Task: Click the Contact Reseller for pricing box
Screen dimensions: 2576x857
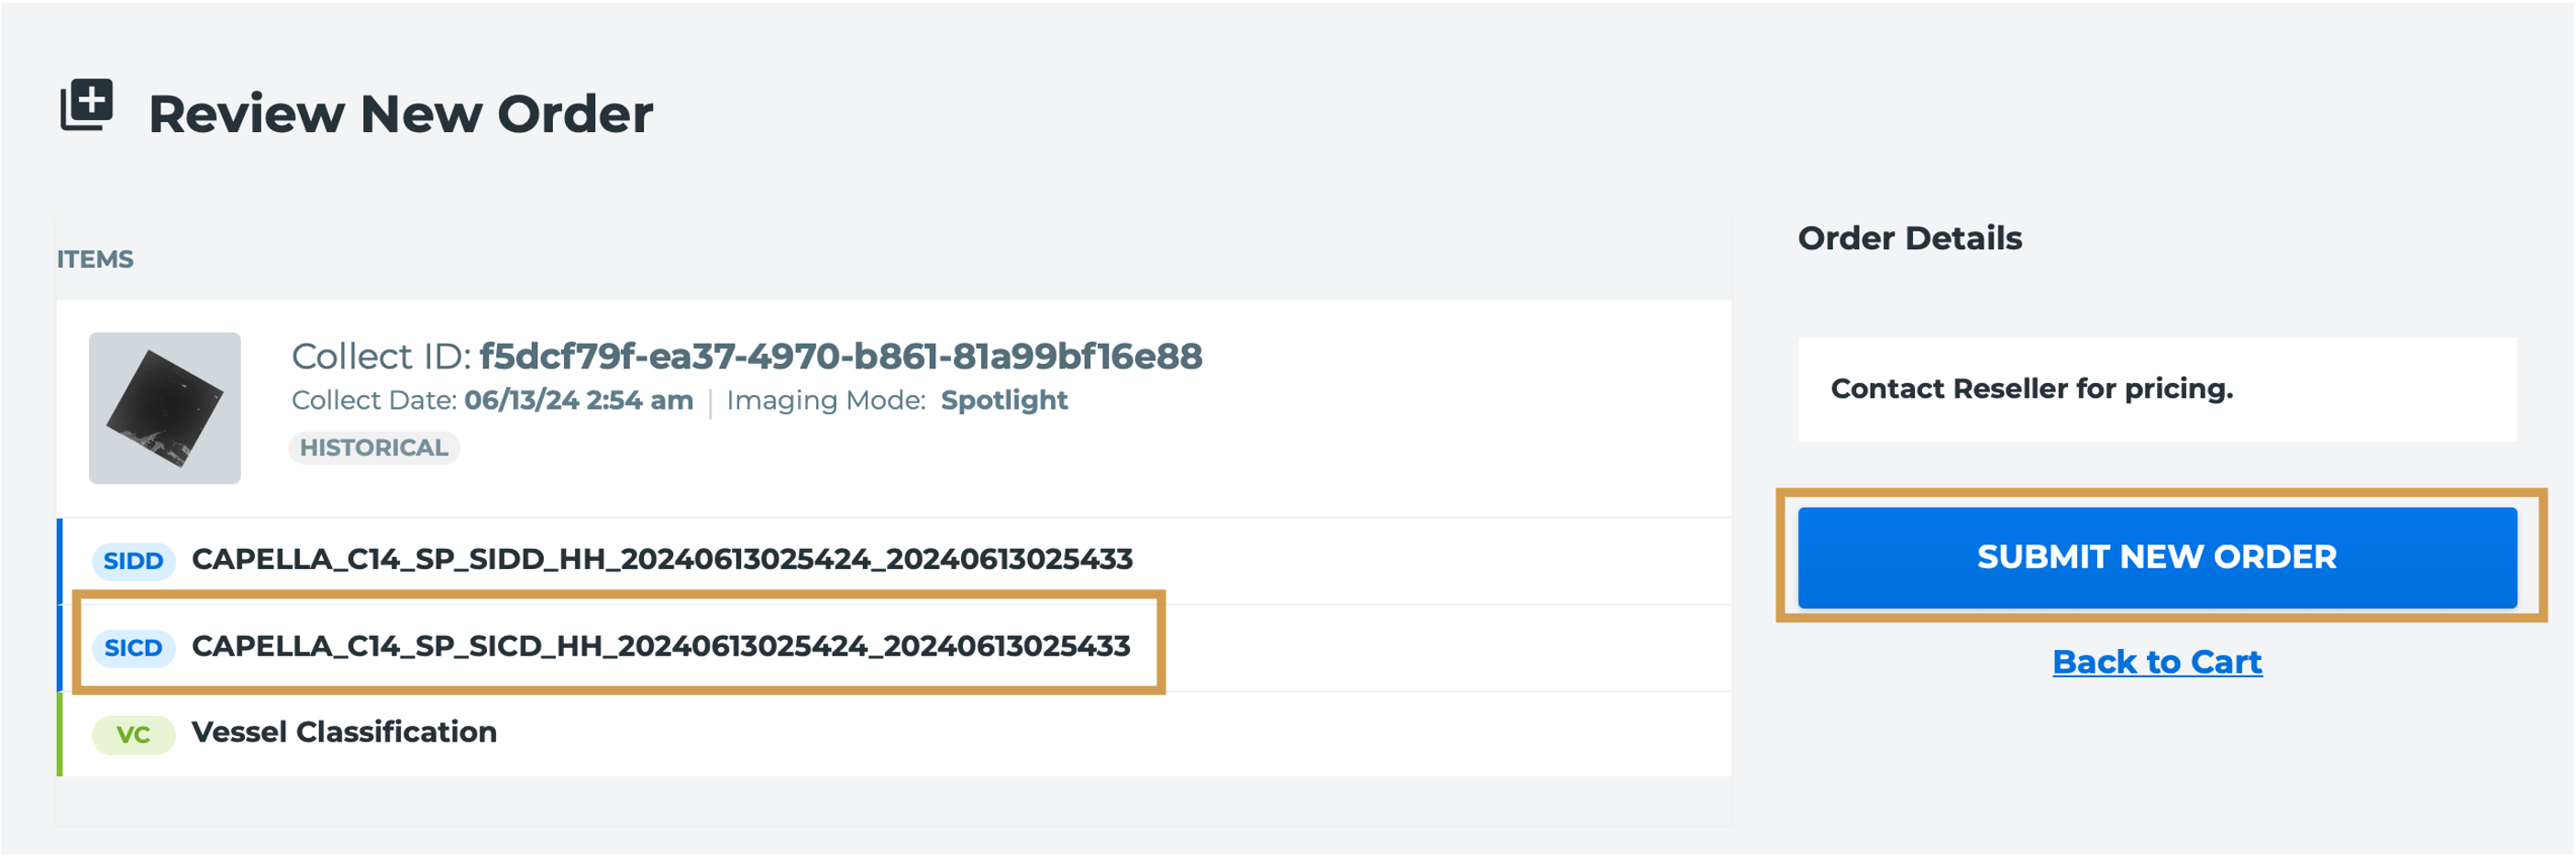Action: coord(2157,389)
